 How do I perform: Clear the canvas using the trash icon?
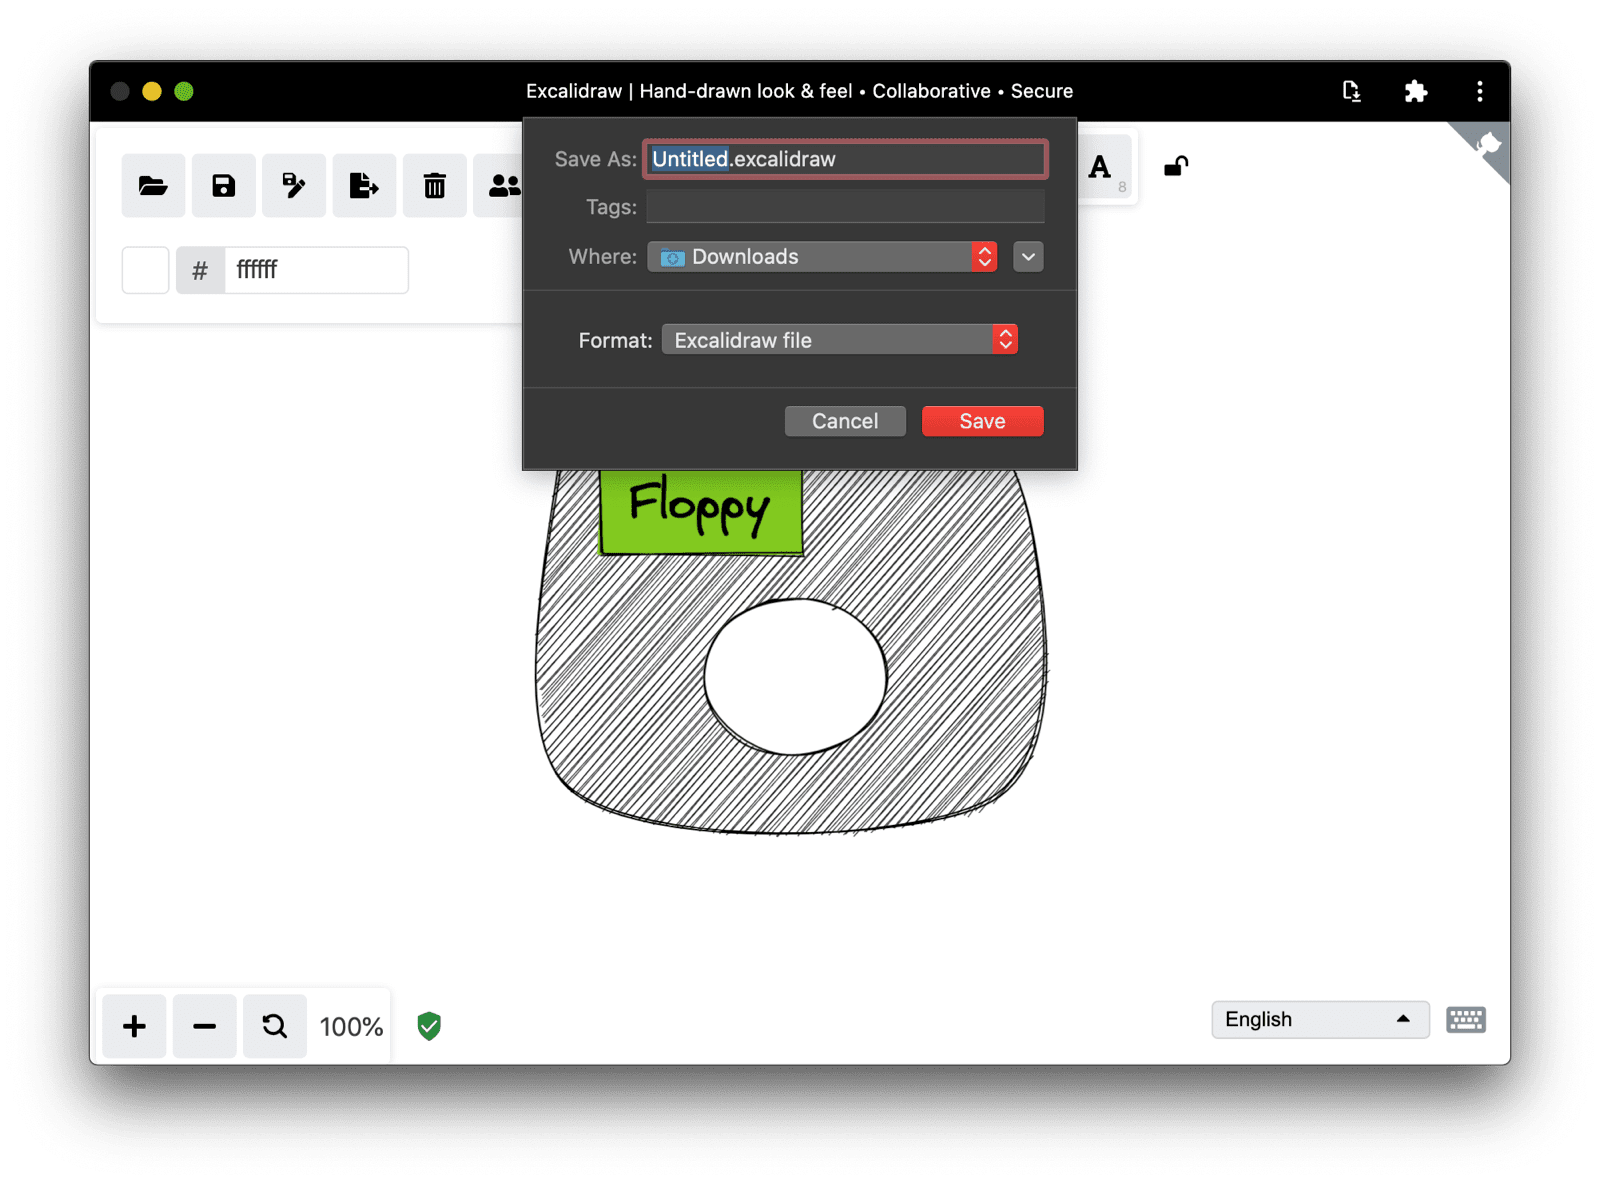[x=434, y=185]
